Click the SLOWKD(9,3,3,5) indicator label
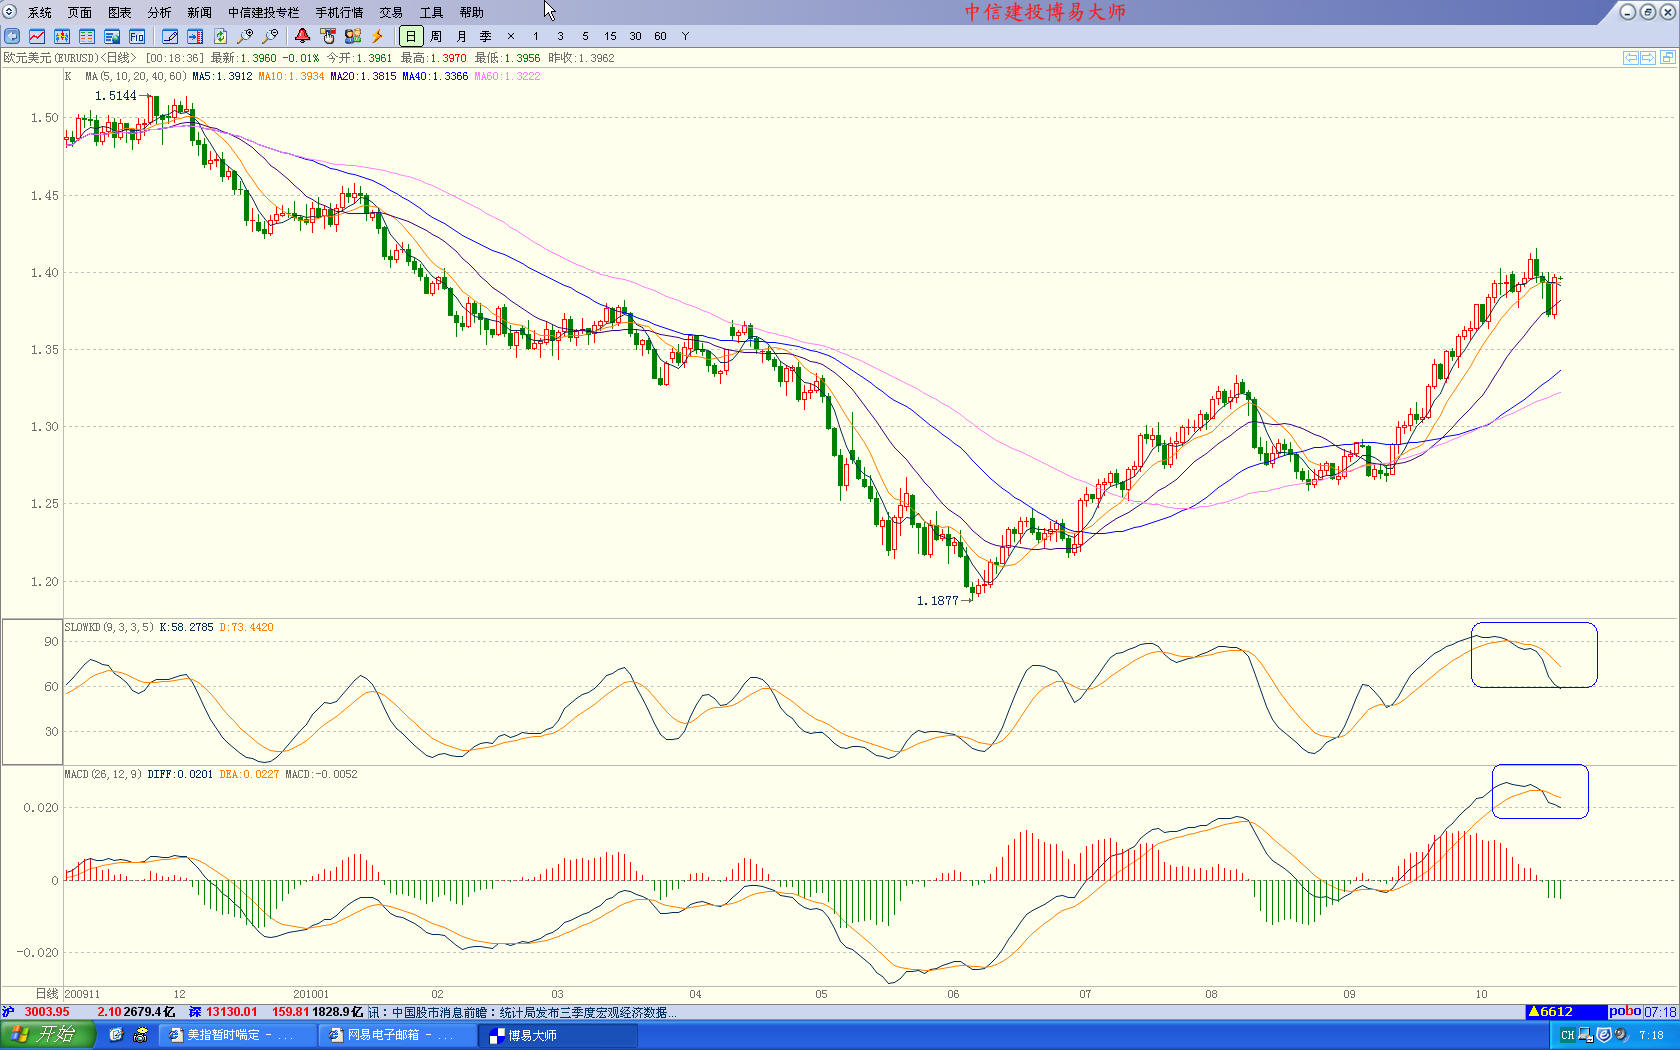The height and width of the screenshot is (1050, 1680). [x=109, y=627]
